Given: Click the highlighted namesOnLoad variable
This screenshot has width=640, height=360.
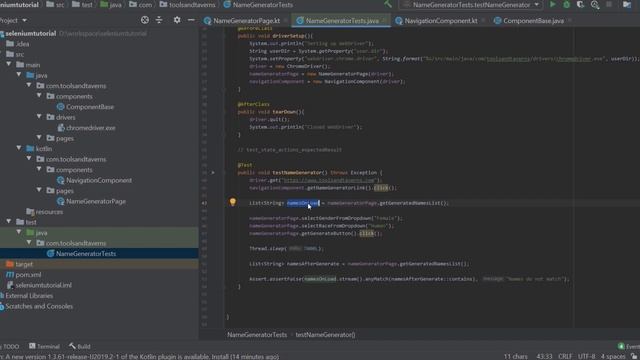Looking at the screenshot, I should pos(303,203).
